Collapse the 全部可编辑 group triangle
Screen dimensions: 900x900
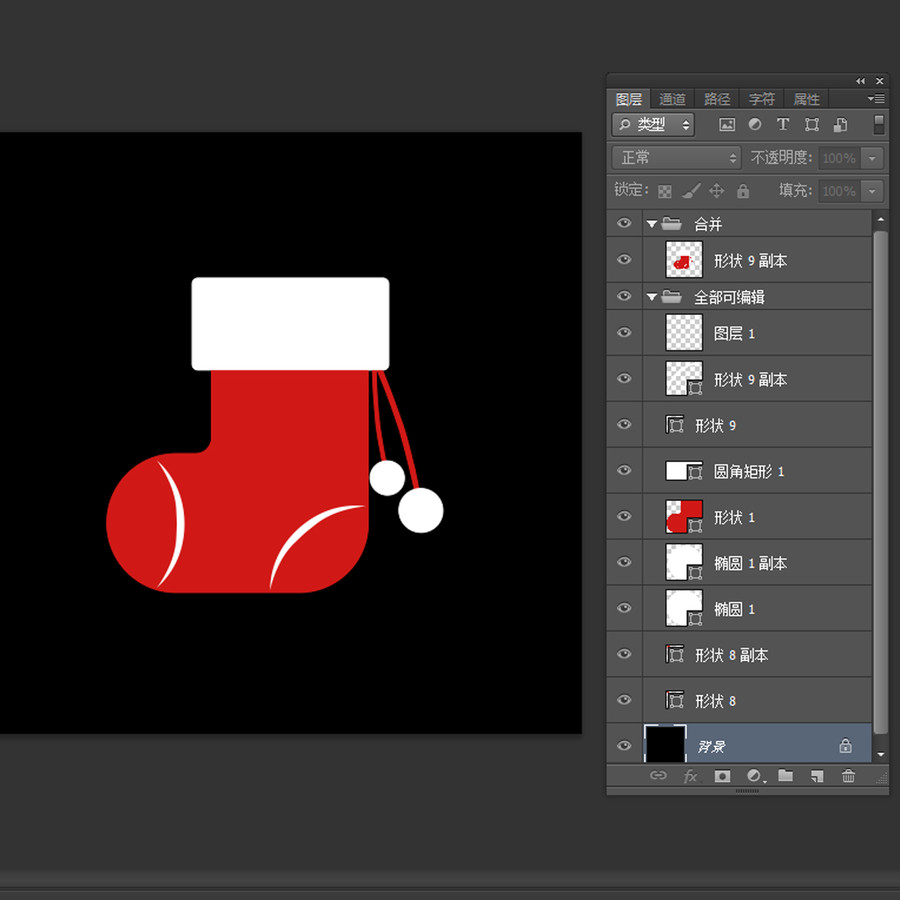coord(651,297)
